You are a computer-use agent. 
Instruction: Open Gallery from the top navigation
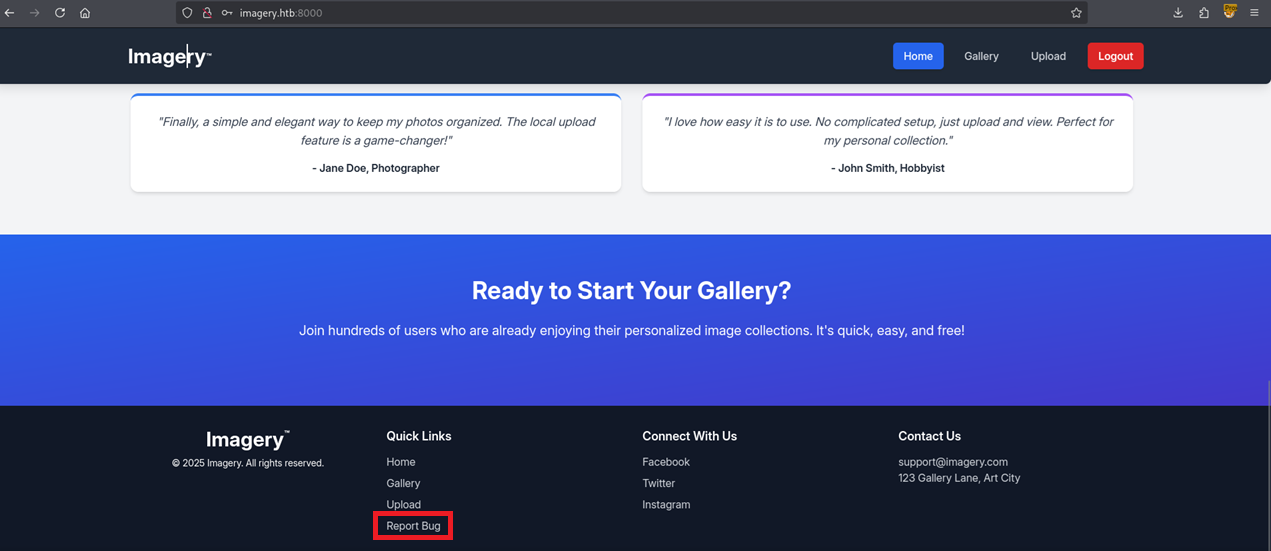coord(981,56)
